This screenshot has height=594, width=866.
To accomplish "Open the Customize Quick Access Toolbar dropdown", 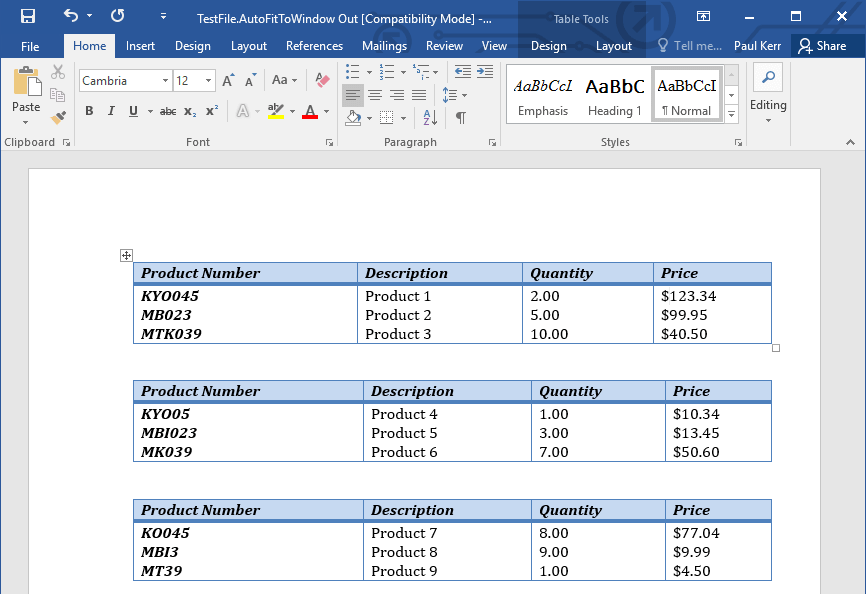I will pyautogui.click(x=163, y=16).
